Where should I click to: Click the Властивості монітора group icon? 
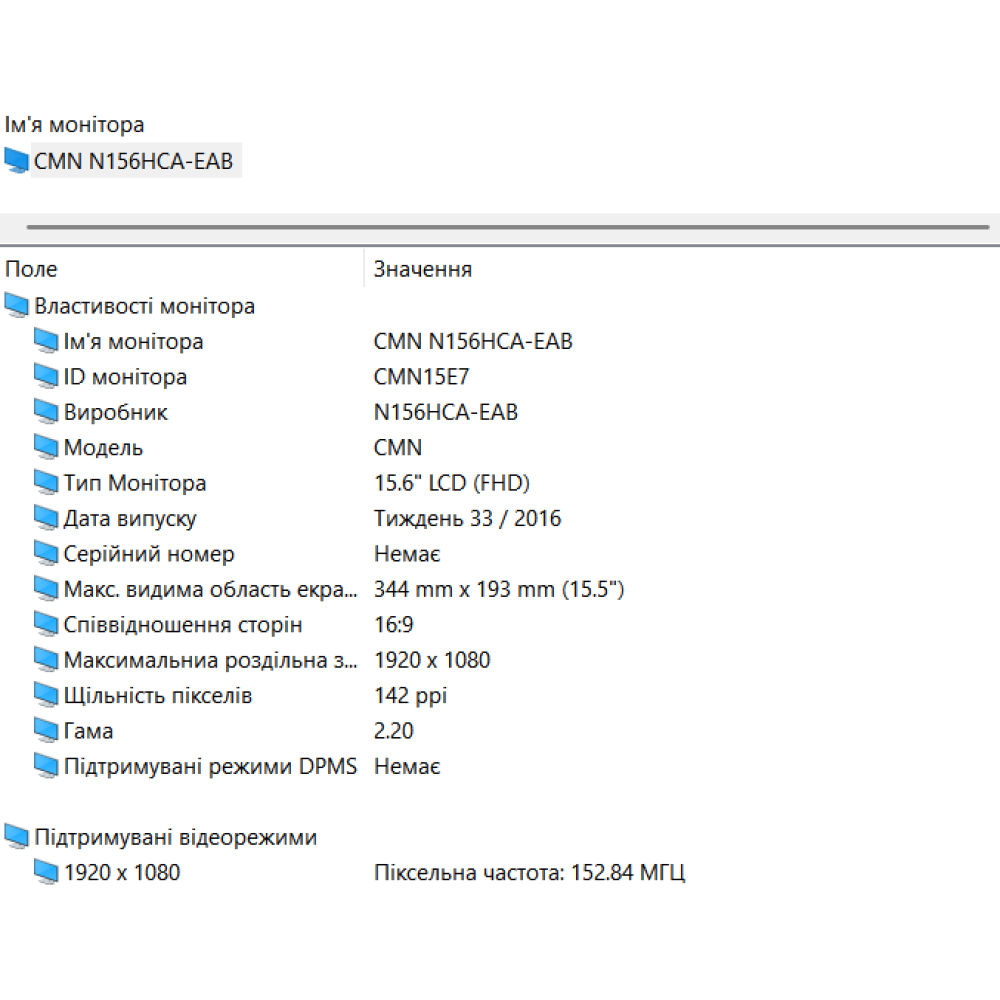[x=17, y=306]
